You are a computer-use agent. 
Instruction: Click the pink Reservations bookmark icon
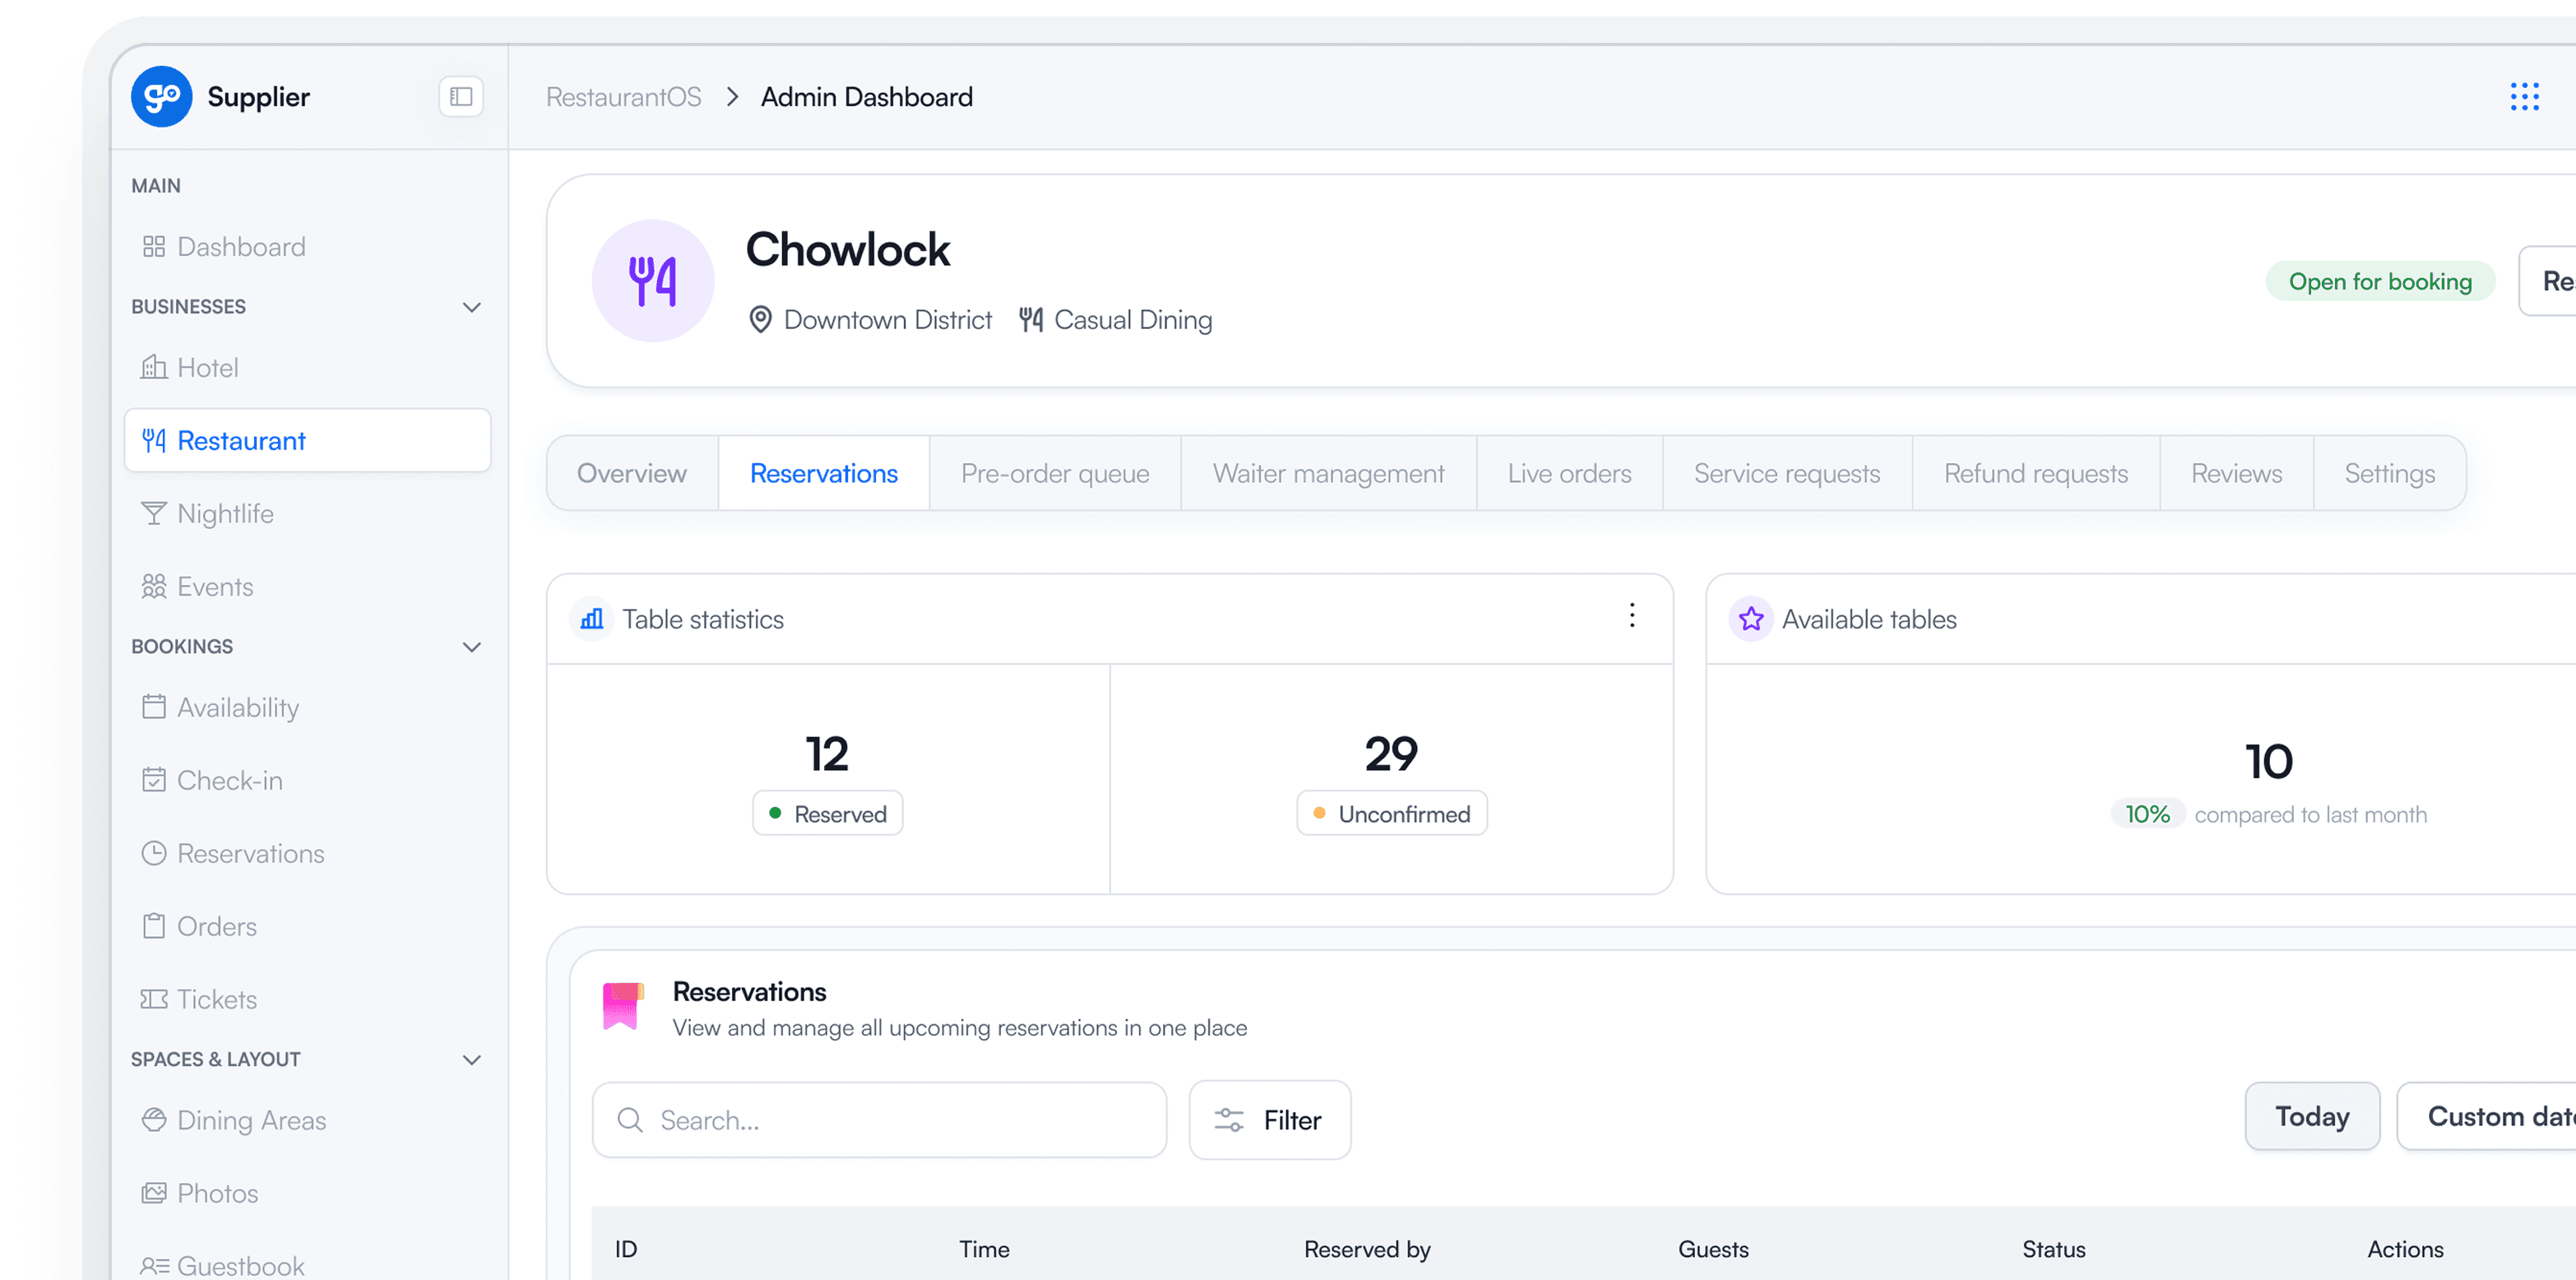[x=622, y=1006]
